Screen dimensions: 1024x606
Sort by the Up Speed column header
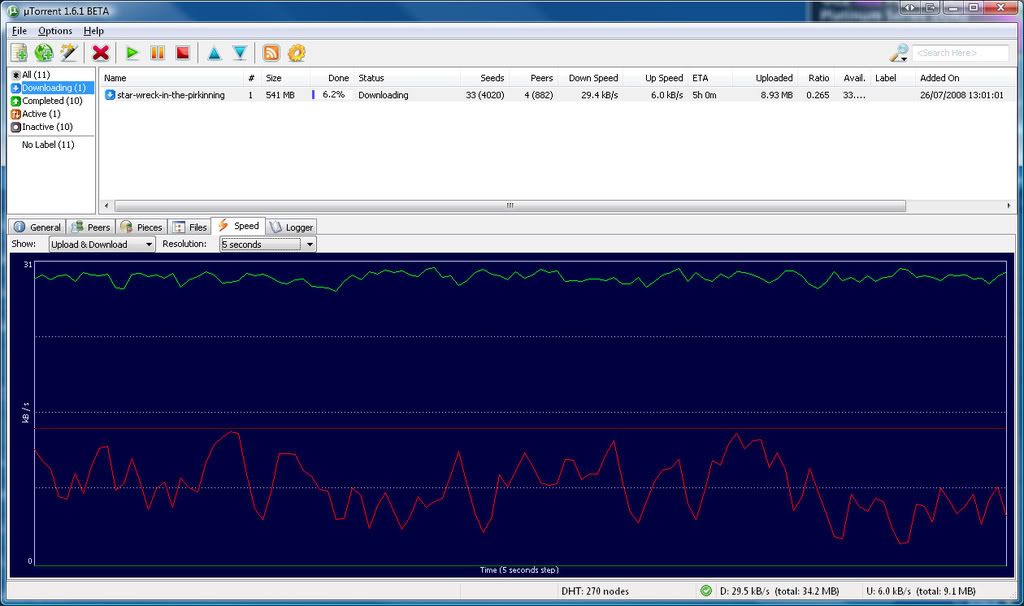(x=664, y=78)
